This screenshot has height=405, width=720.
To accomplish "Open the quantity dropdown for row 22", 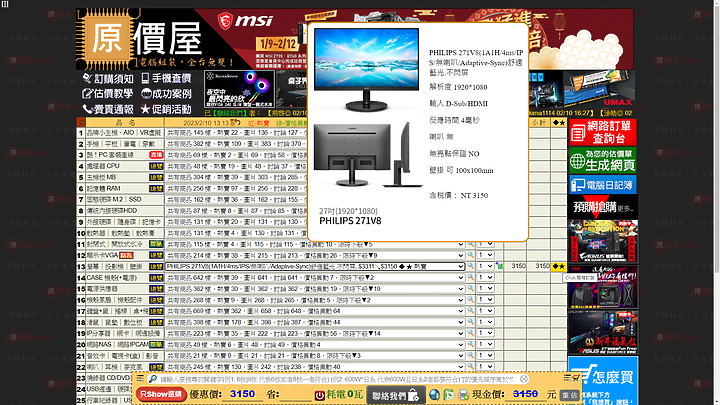I will (485, 366).
